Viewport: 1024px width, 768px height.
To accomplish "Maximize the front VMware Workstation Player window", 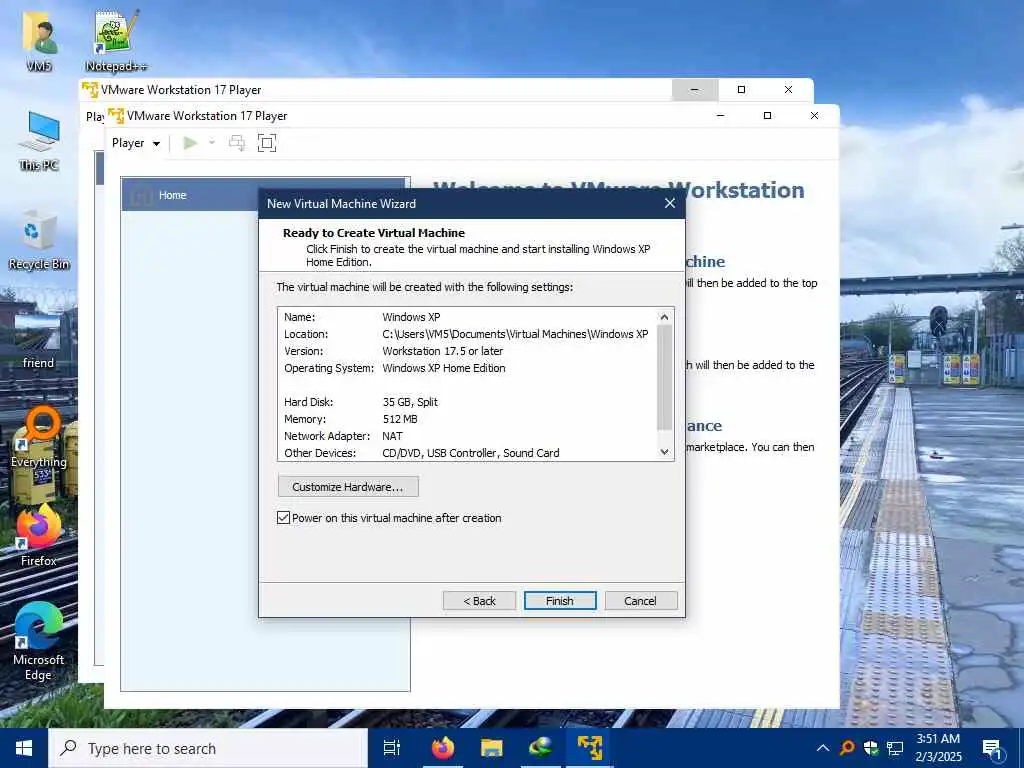I will coord(767,116).
